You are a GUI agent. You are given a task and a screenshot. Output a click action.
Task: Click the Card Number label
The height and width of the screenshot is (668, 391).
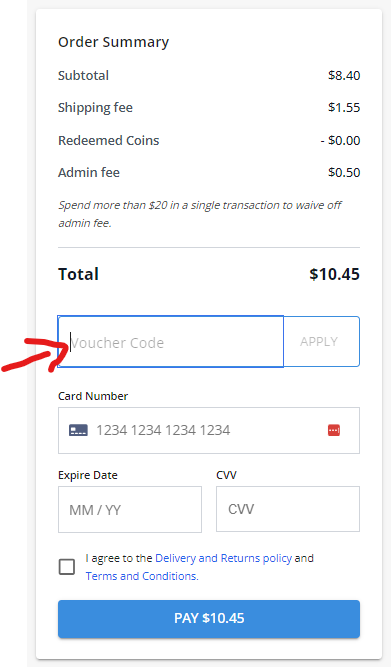[93, 396]
